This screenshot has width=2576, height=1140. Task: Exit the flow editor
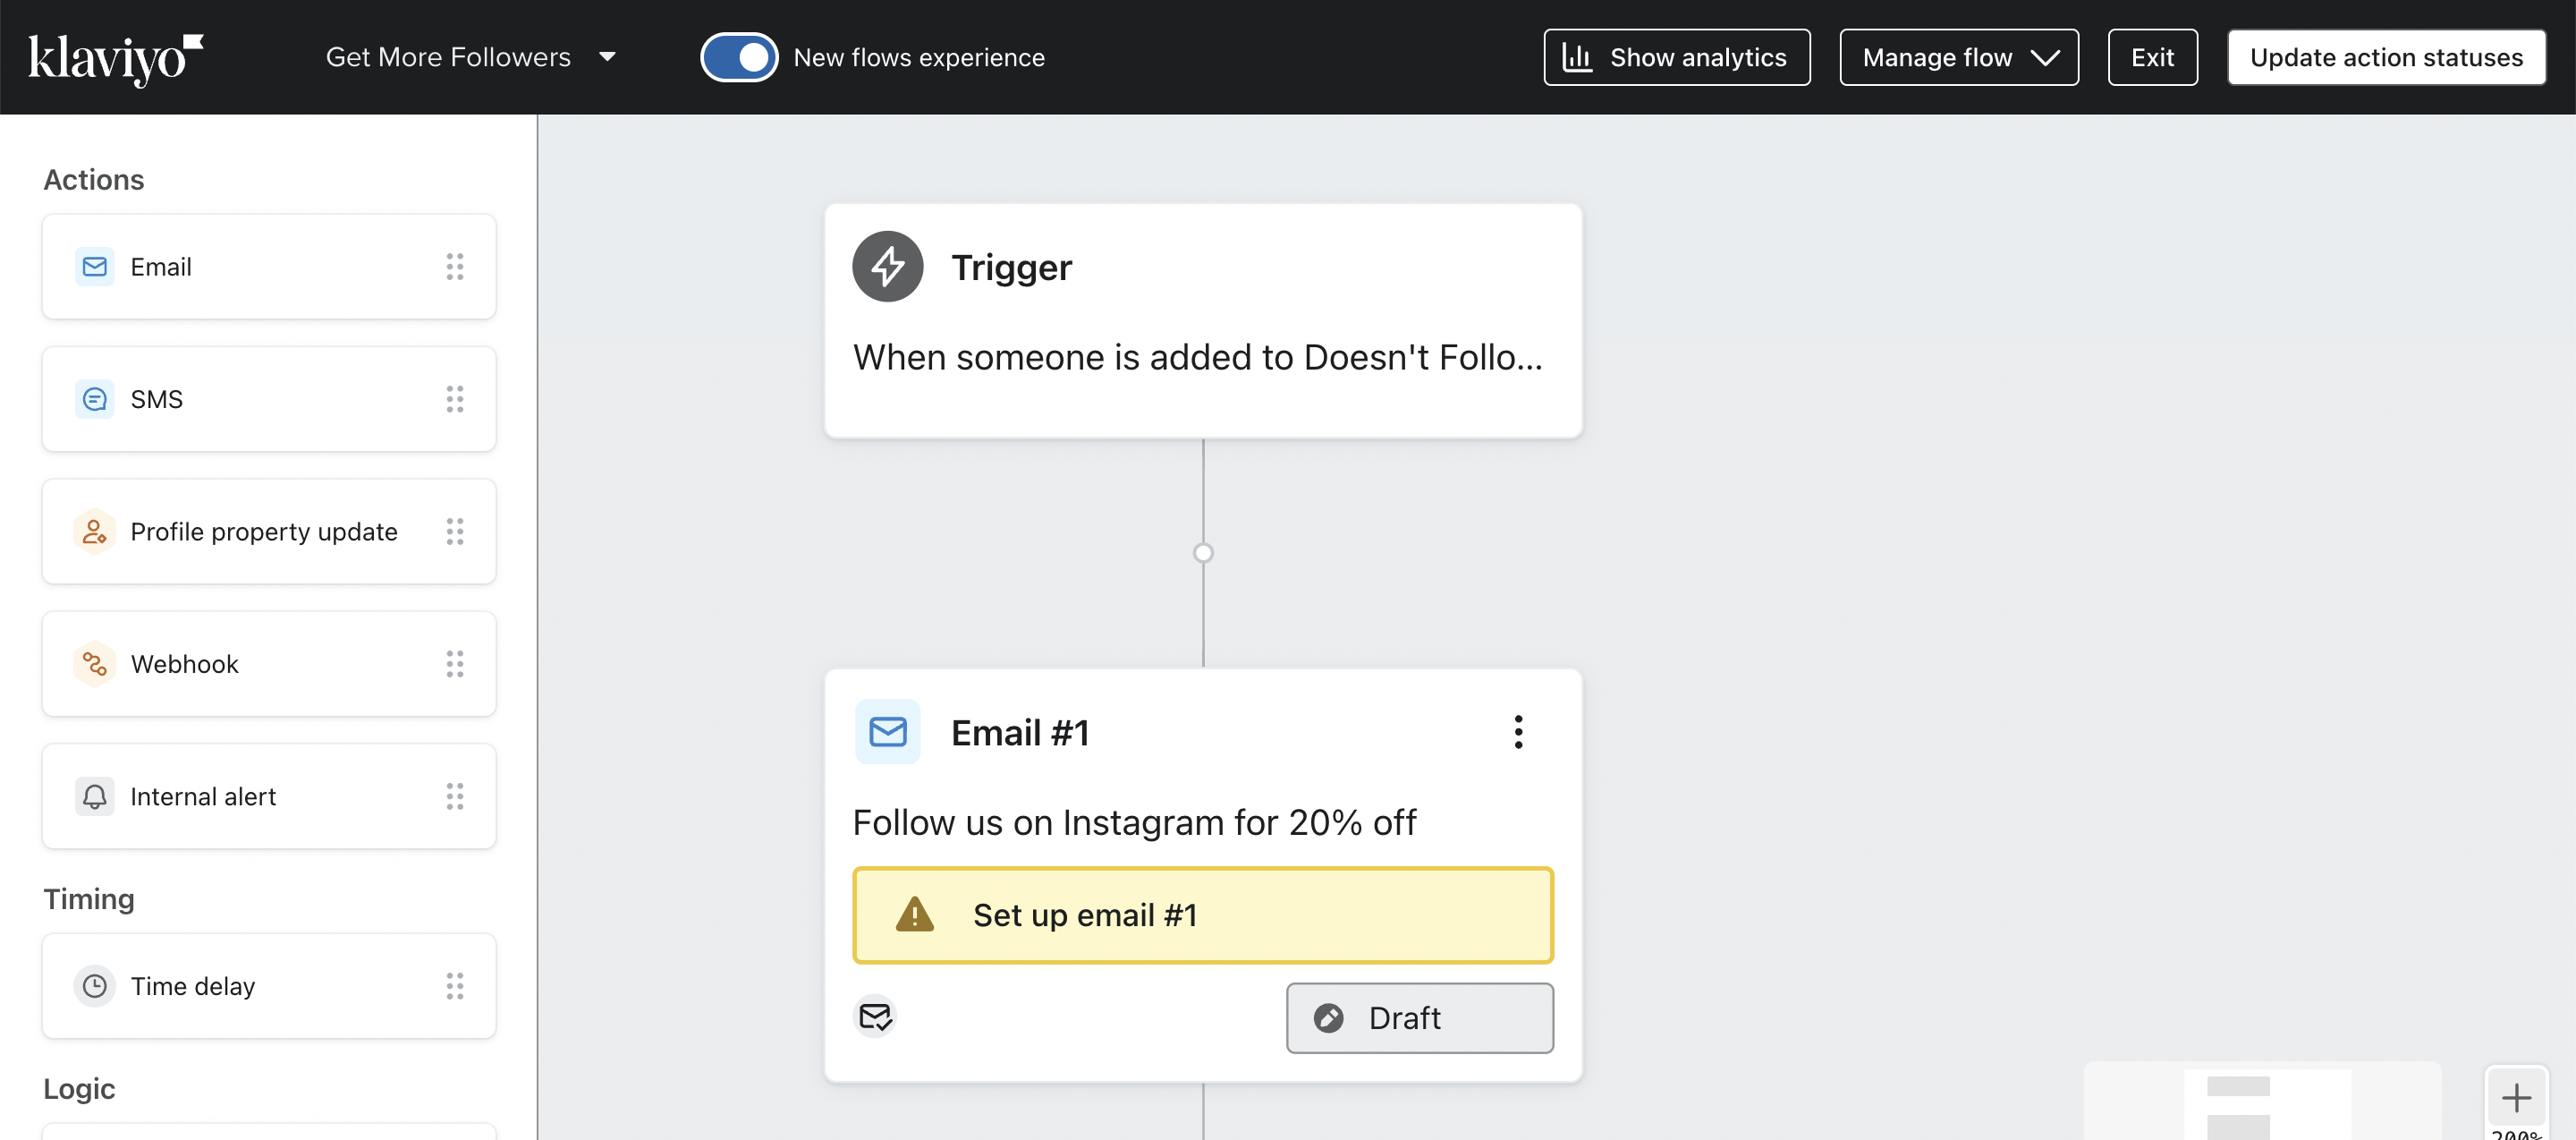point(2152,57)
